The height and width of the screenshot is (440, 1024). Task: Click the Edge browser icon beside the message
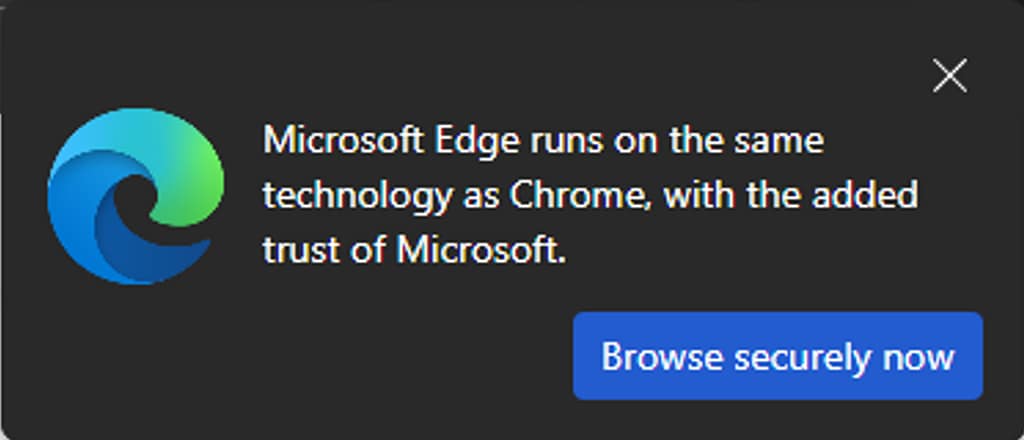point(135,197)
